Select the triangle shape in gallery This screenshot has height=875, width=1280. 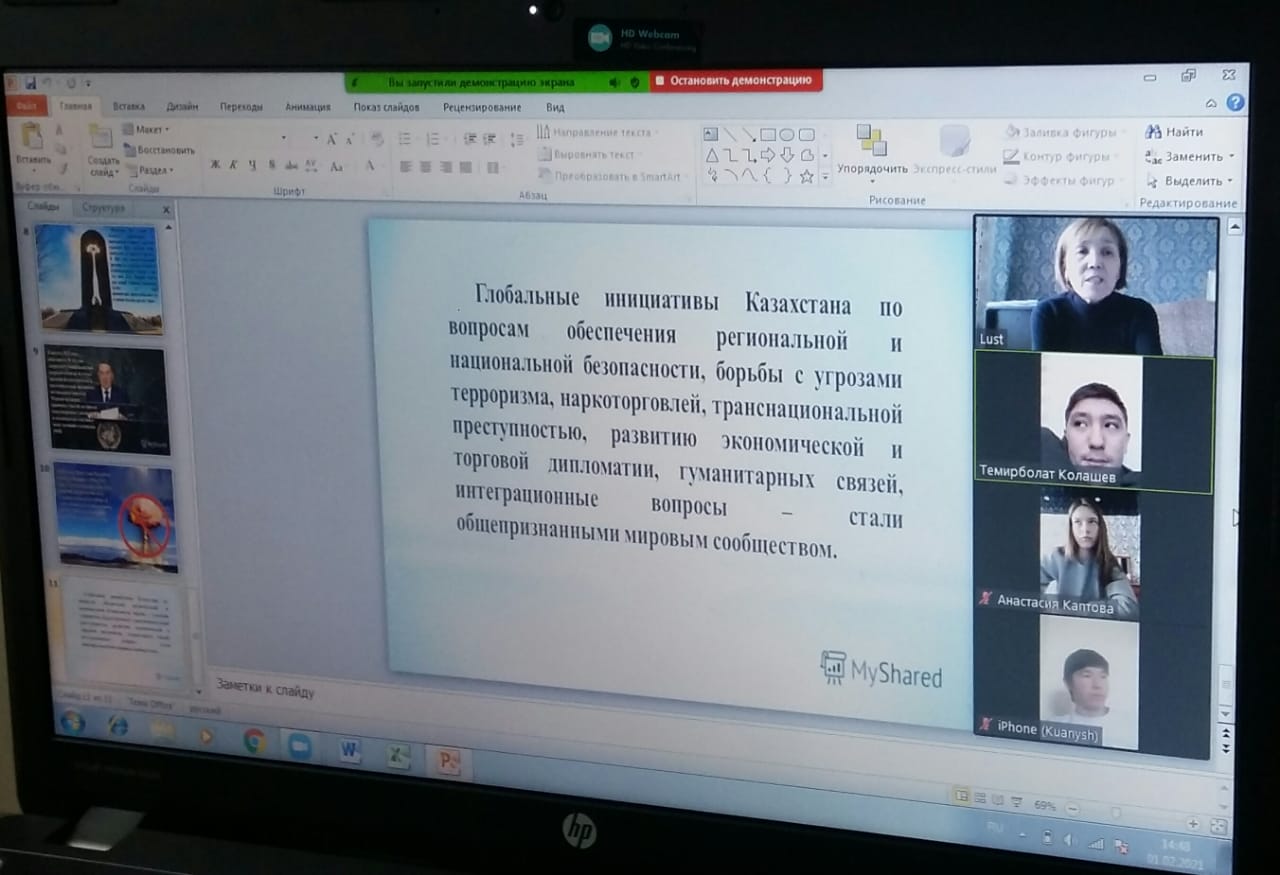[712, 155]
